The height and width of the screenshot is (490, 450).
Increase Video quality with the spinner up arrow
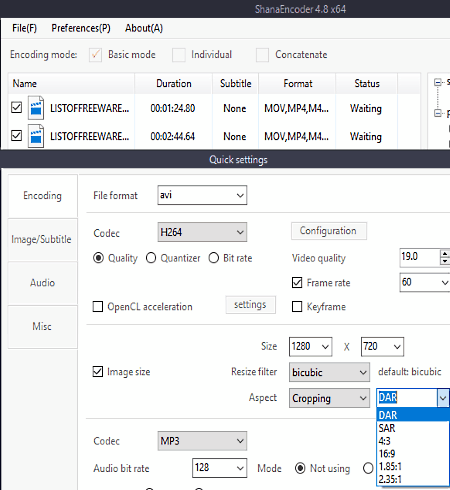445,253
